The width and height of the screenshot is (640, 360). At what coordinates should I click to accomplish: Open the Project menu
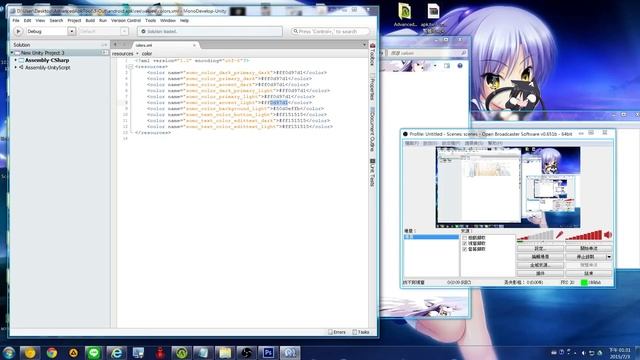click(74, 20)
